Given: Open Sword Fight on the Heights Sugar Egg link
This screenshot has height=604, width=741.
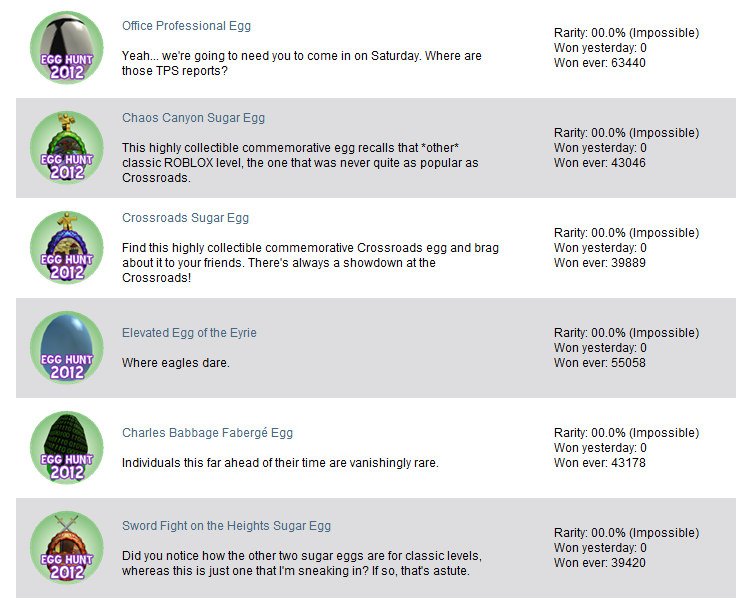Looking at the screenshot, I should click(x=226, y=526).
